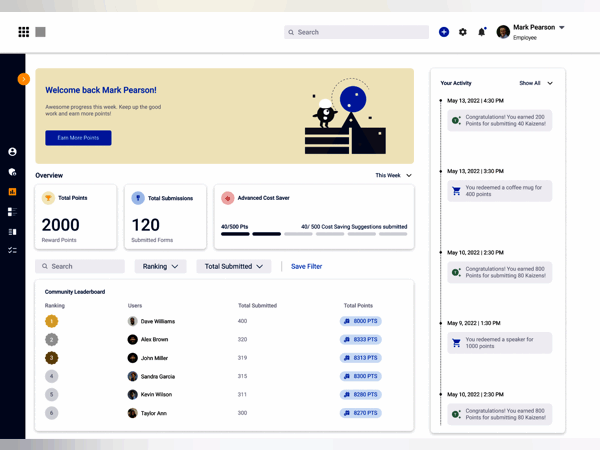This screenshot has height=450, width=600.
Task: Open profile icon in left sidebar
Action: (13, 152)
